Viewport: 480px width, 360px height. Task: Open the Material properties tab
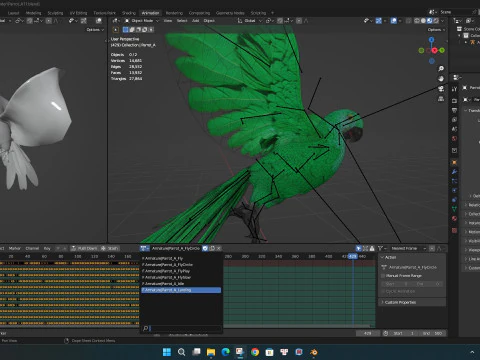pos(454,218)
